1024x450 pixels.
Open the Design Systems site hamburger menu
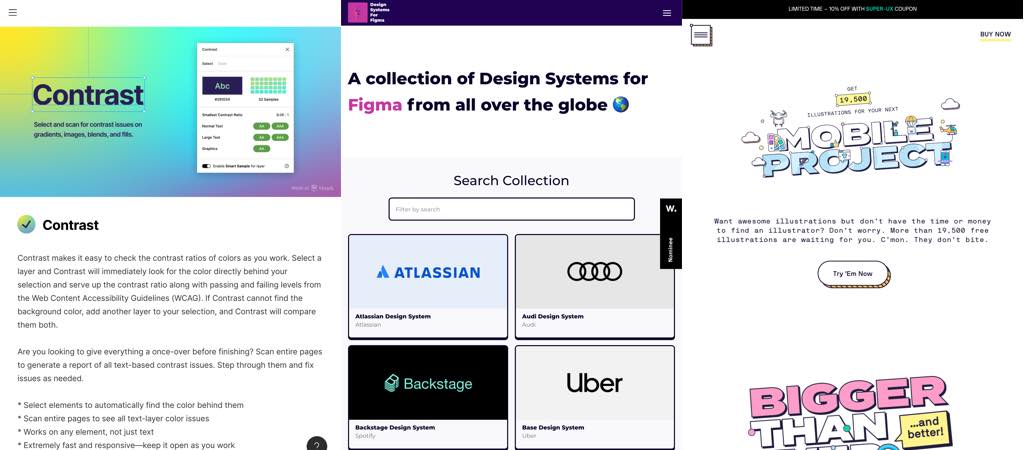(x=667, y=13)
